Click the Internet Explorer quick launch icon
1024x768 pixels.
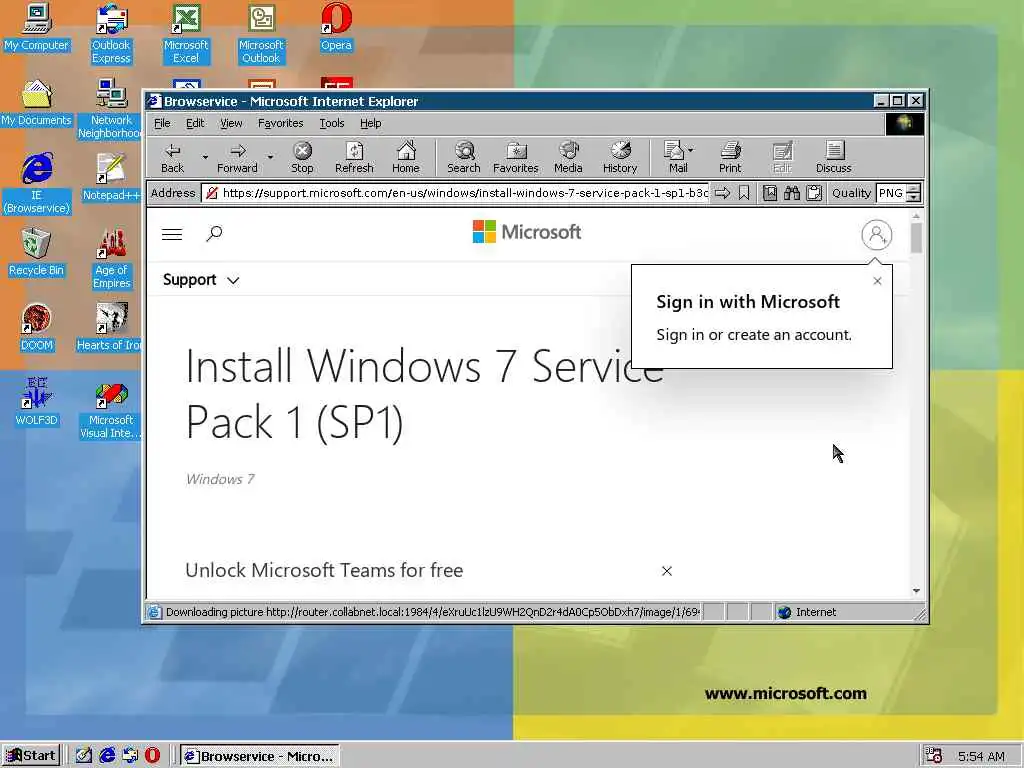pos(107,756)
